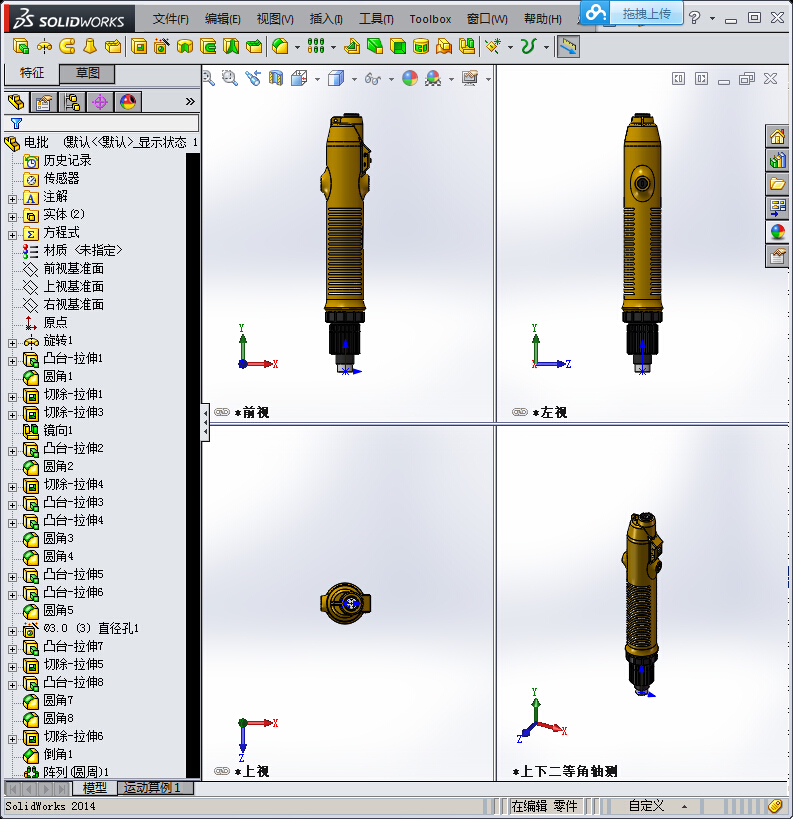Viewport: 793px width, 819px height.
Task: Click the Apply Scene icon
Action: pos(433,79)
